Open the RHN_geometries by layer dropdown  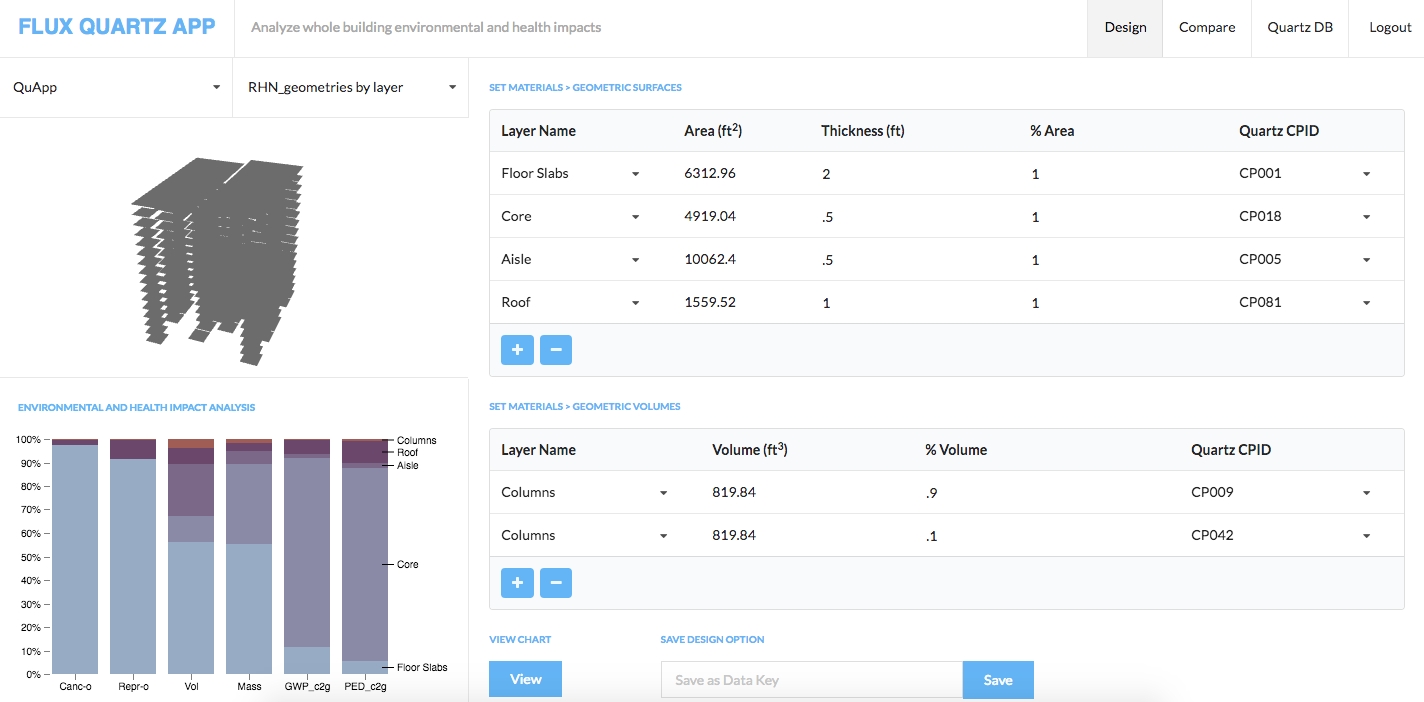click(x=351, y=87)
